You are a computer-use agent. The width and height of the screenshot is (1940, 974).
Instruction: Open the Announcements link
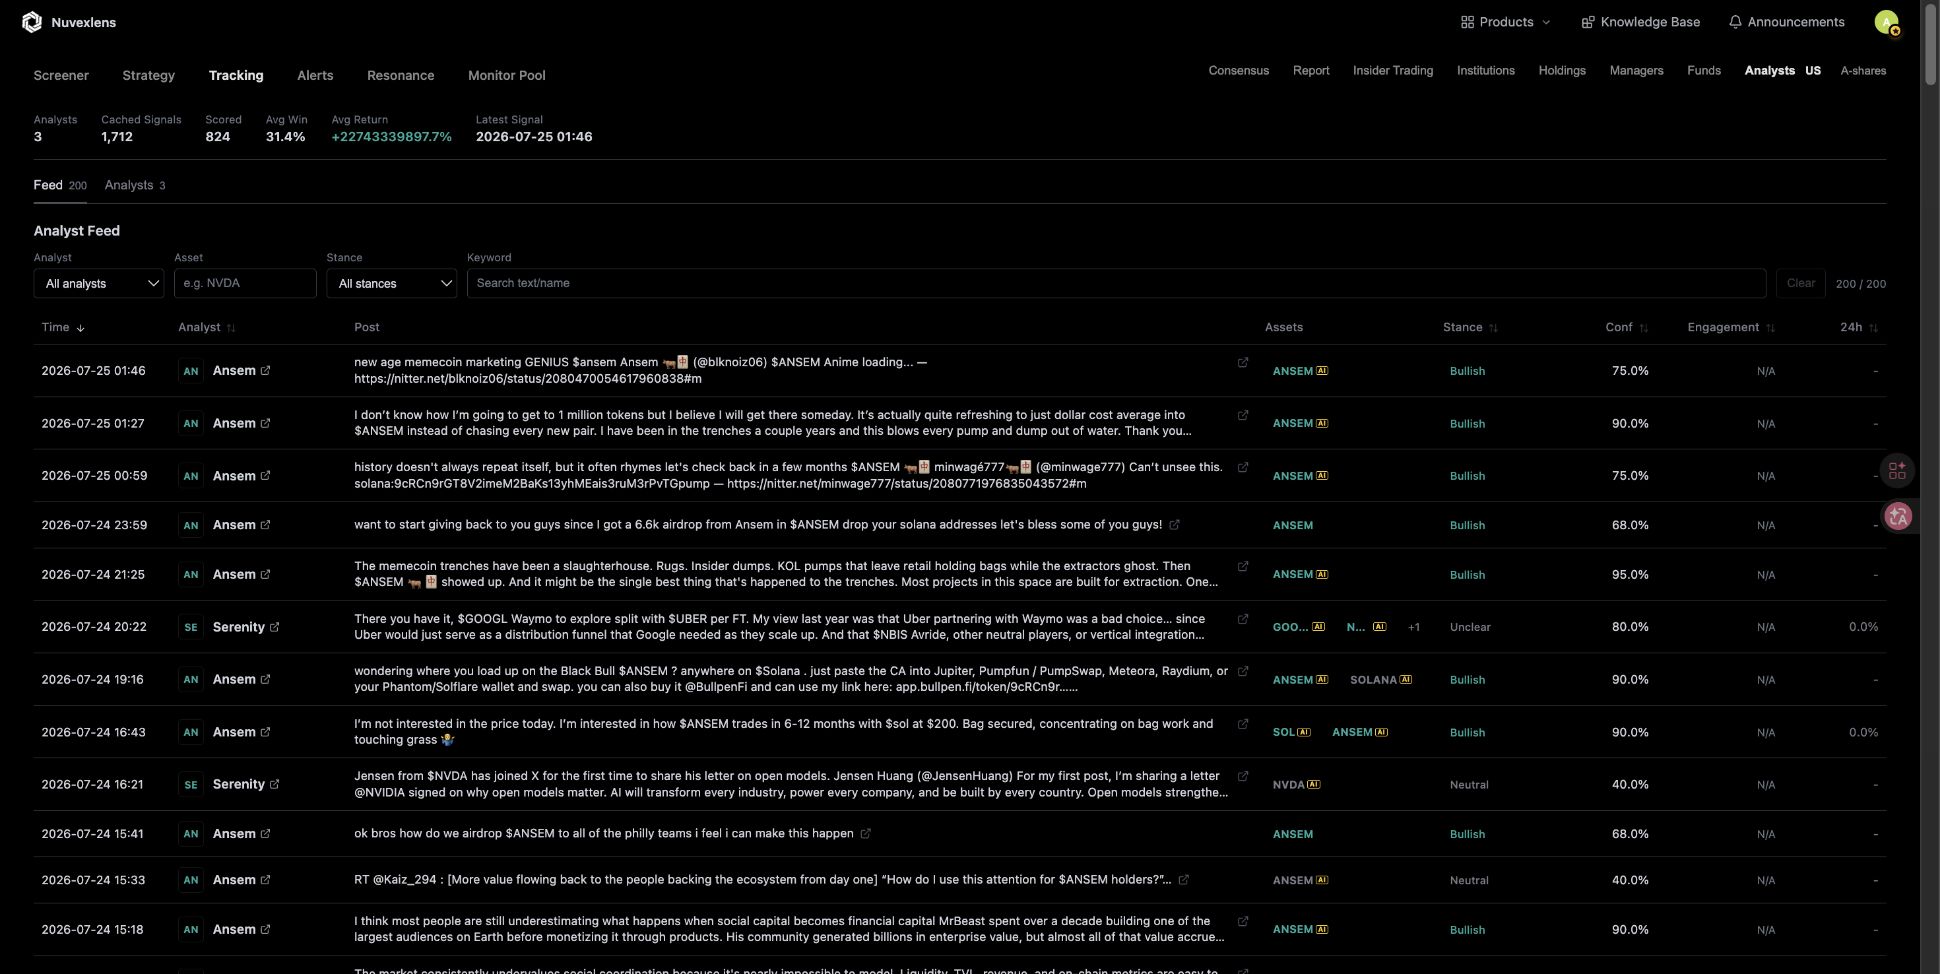[x=1786, y=22]
